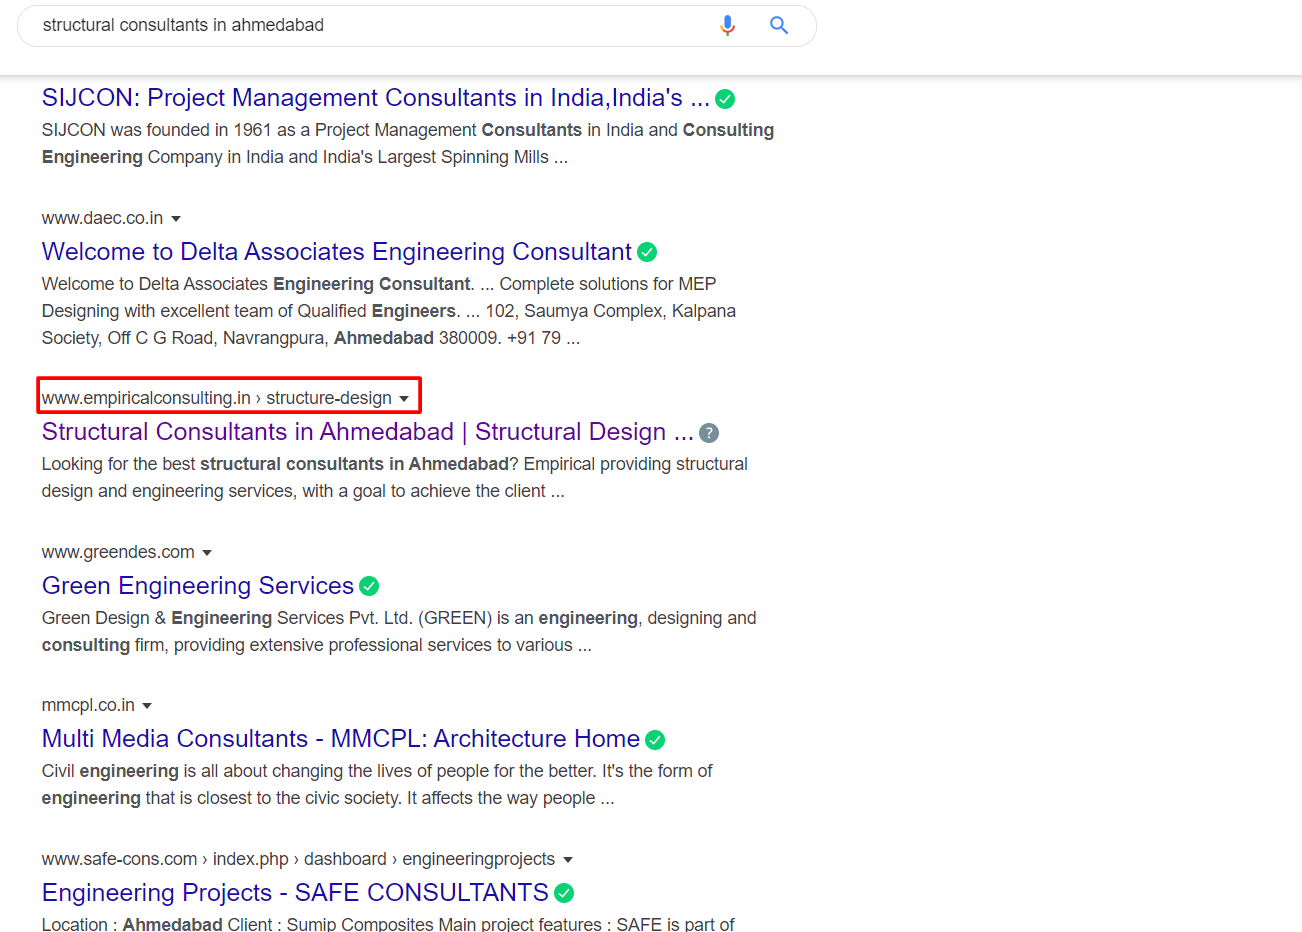
Task: Open the SIJCON Project Management Consultants link
Action: [x=376, y=98]
